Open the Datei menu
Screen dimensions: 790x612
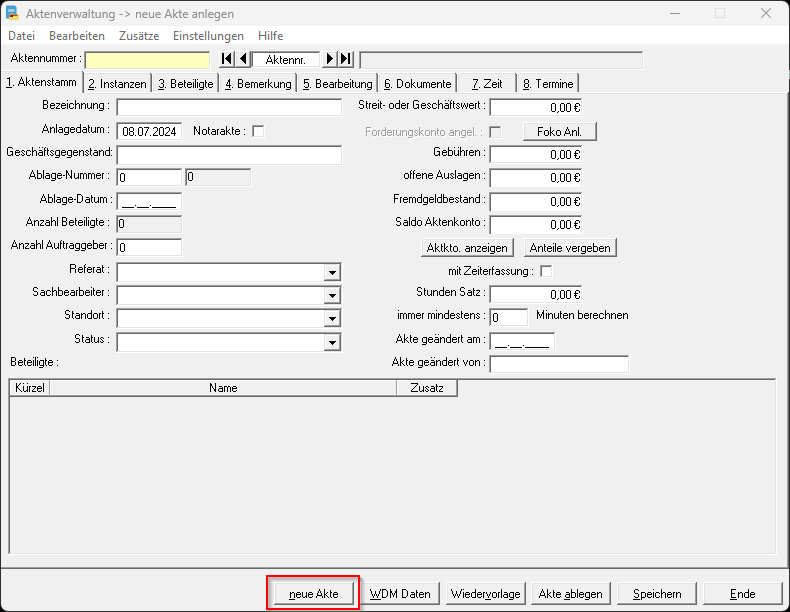coord(22,36)
